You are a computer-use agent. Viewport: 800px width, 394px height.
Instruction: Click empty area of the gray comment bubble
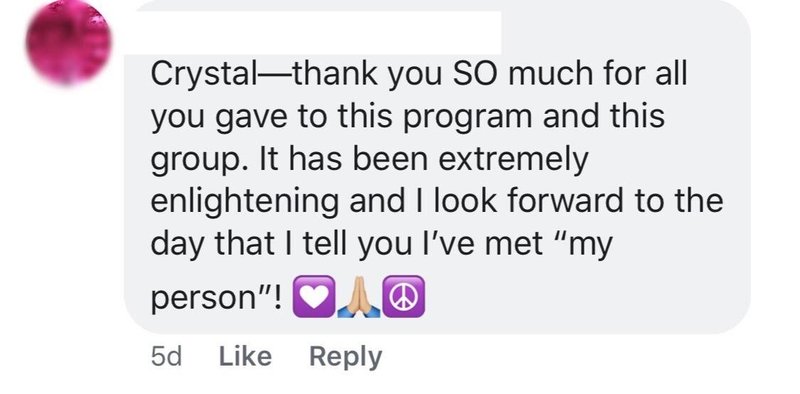(587, 296)
